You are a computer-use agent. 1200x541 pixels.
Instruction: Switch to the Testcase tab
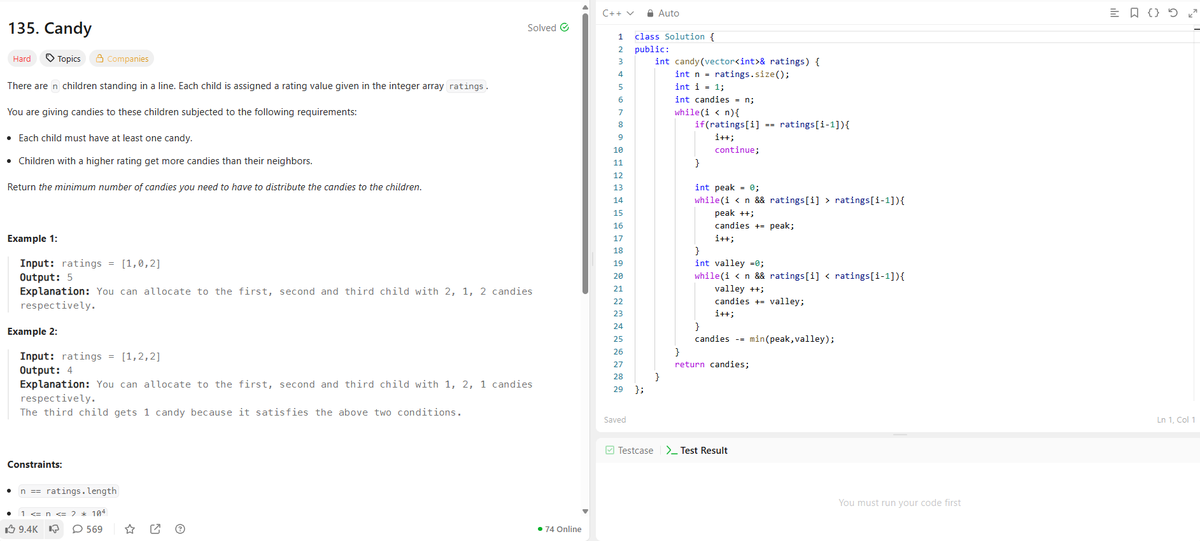[629, 451]
